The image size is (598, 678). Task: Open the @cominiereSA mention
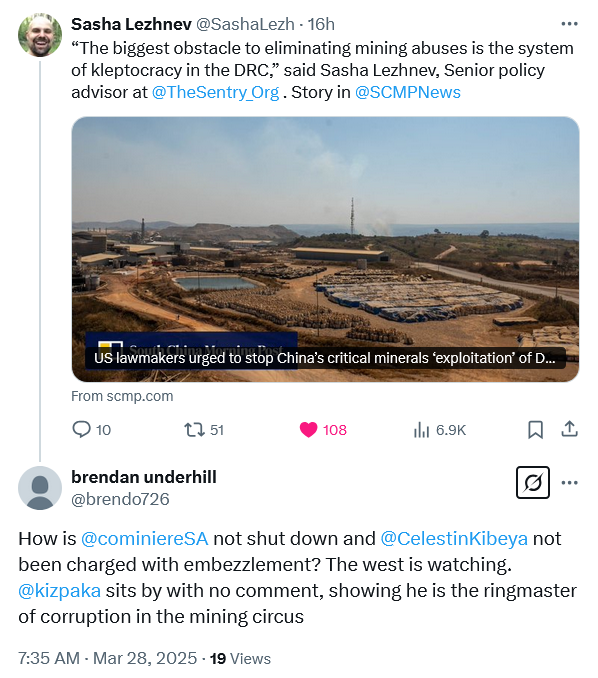tap(144, 539)
